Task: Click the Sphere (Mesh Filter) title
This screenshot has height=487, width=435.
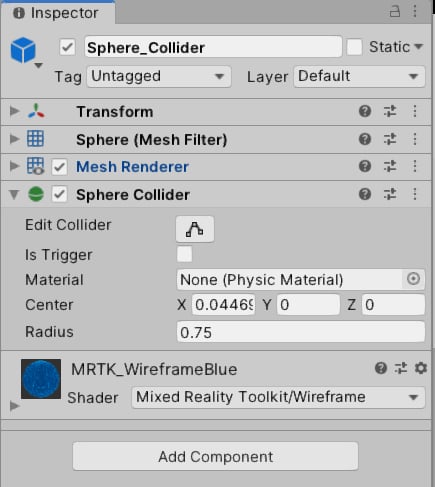Action: click(152, 140)
